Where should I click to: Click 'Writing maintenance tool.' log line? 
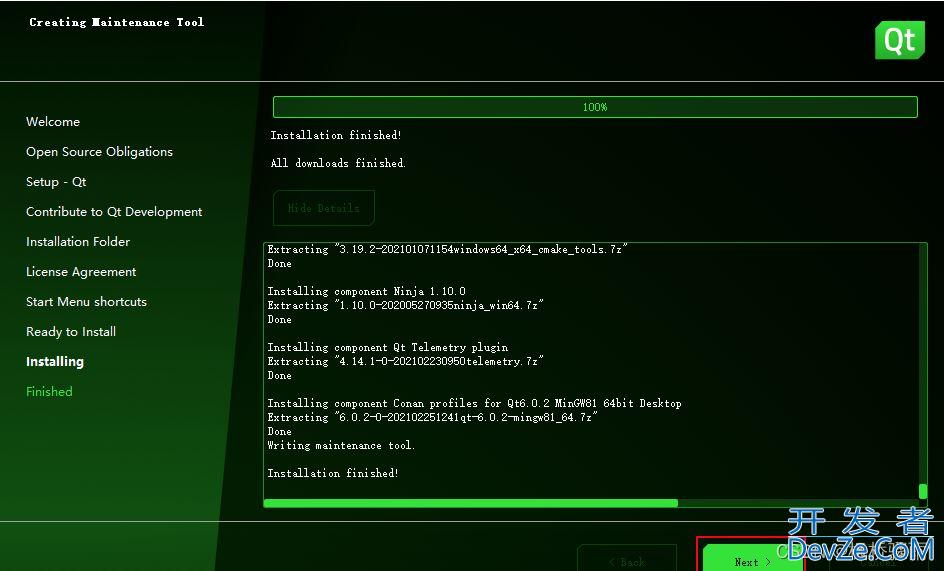click(341, 445)
